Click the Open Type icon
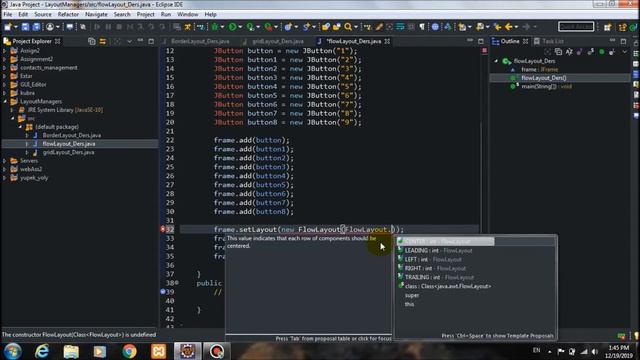 (x=326, y=27)
